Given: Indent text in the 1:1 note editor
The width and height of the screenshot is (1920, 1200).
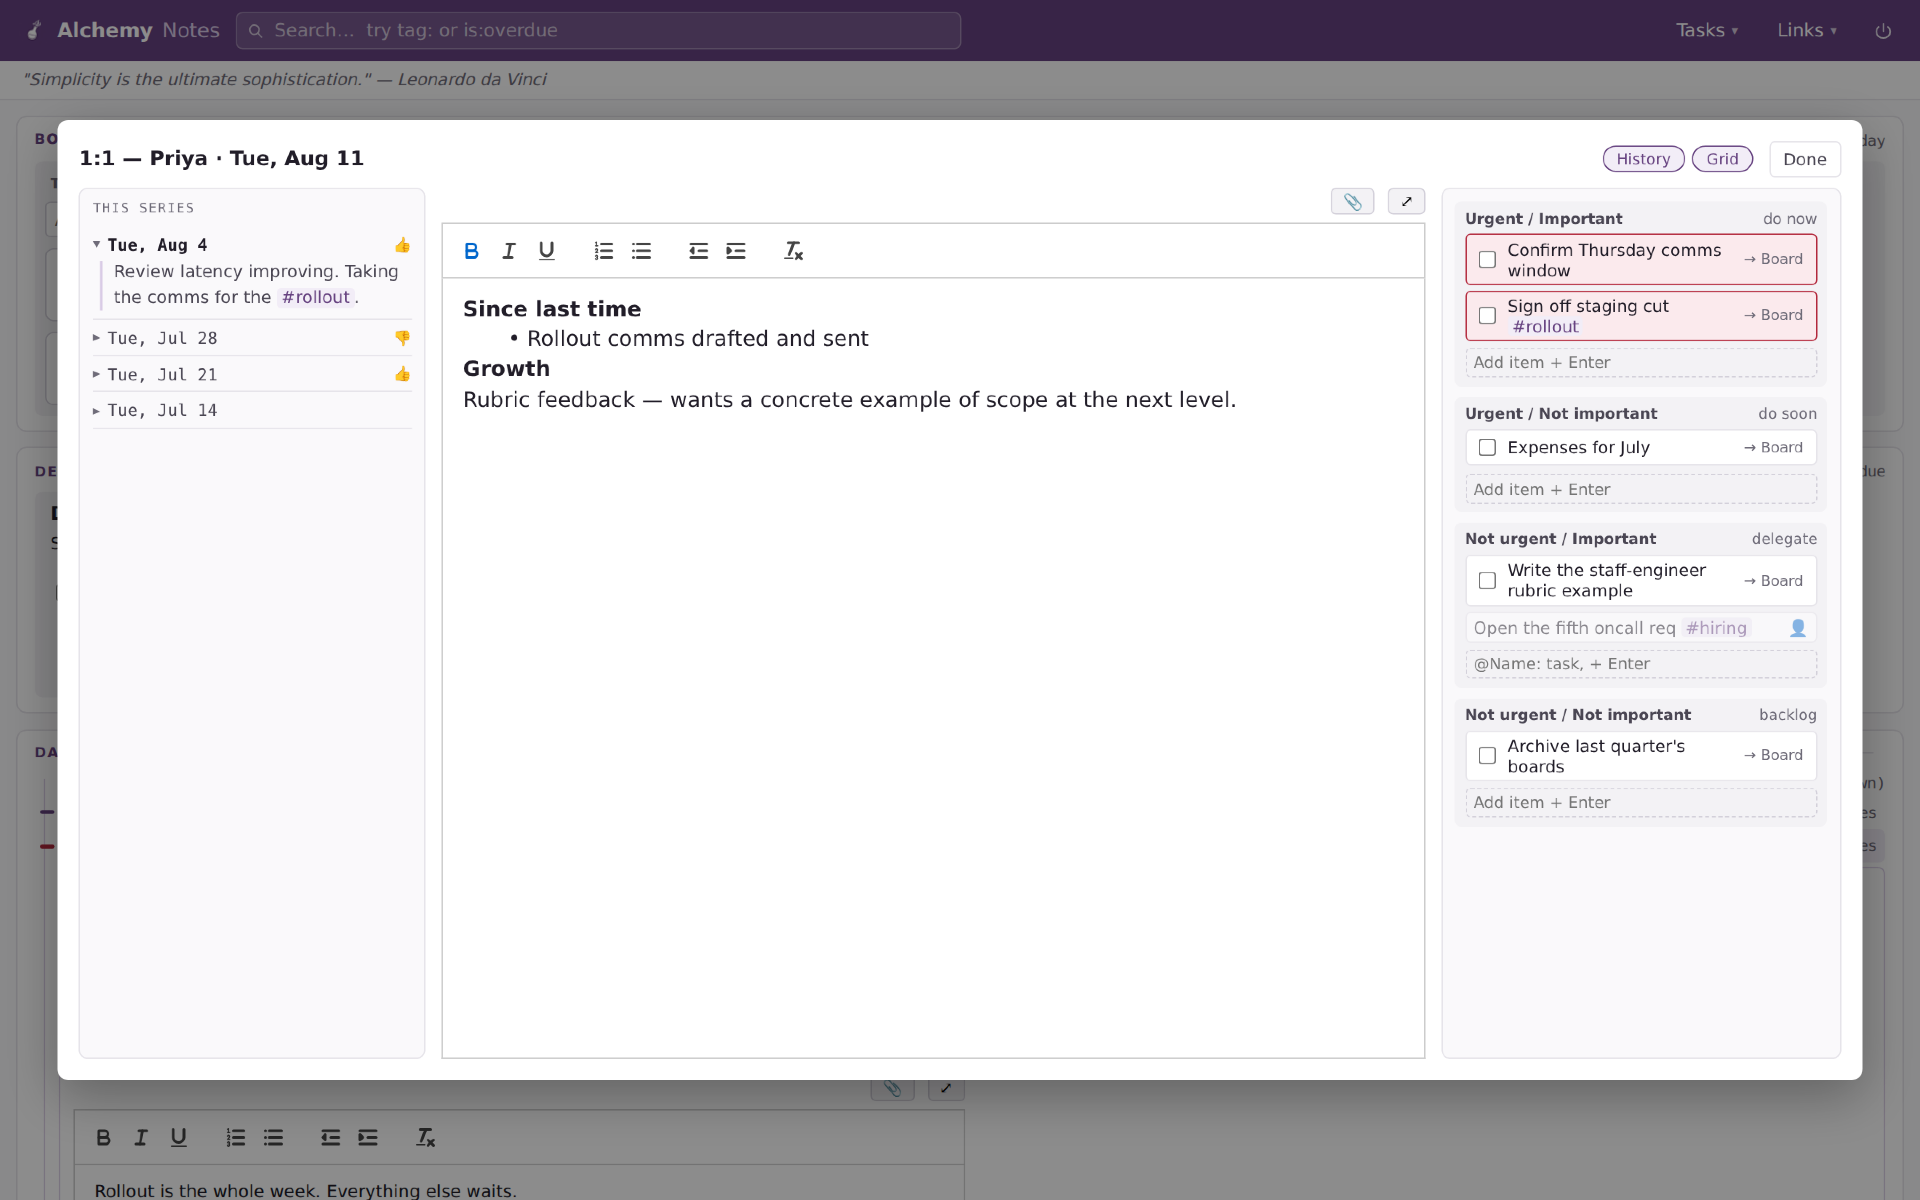Looking at the screenshot, I should [x=736, y=251].
